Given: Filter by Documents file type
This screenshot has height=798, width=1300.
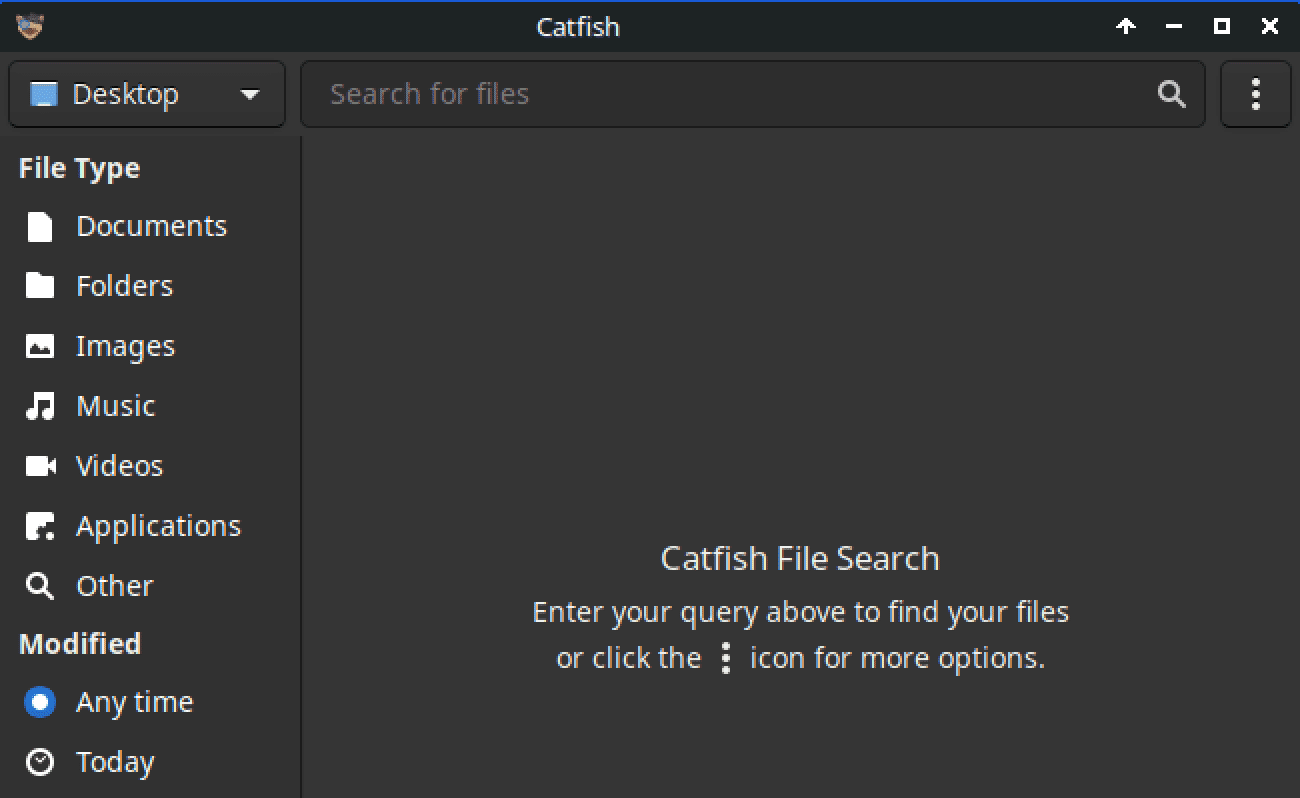Looking at the screenshot, I should pyautogui.click(x=150, y=226).
